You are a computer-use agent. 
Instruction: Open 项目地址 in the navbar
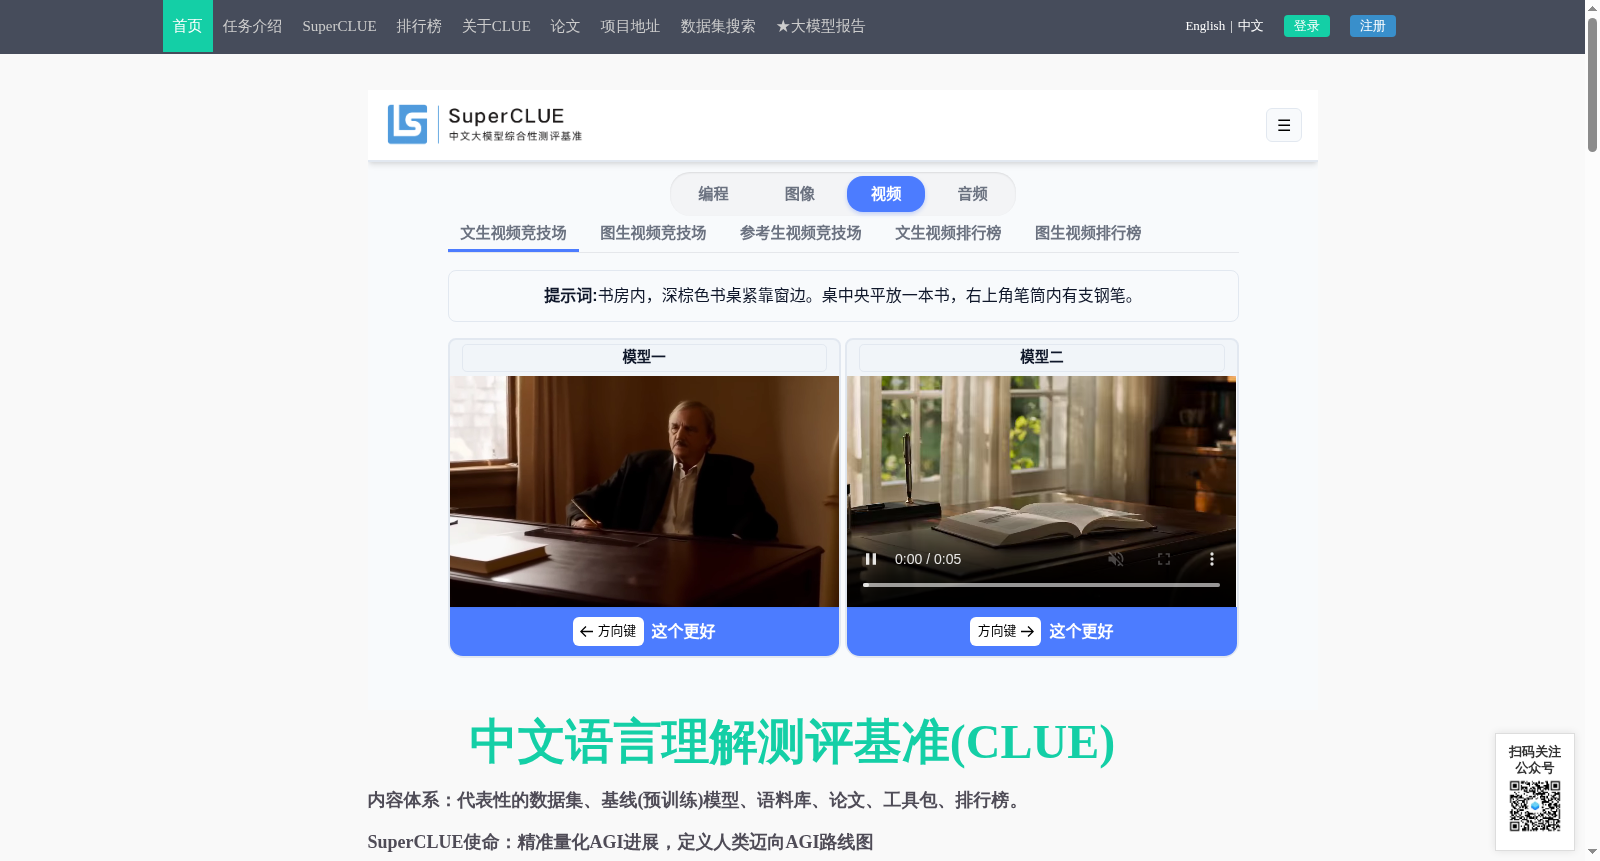[630, 26]
